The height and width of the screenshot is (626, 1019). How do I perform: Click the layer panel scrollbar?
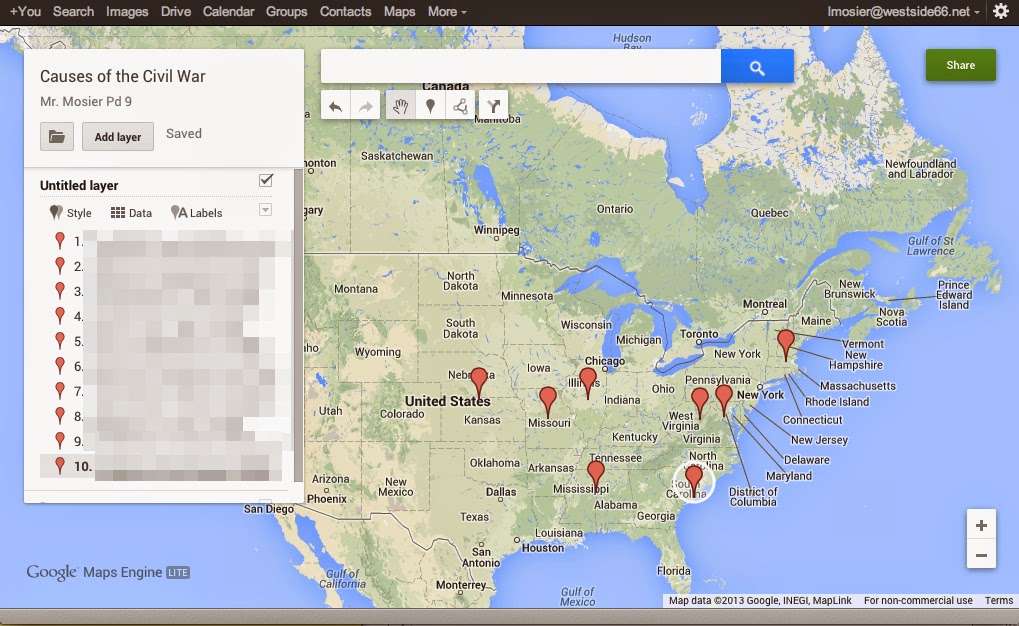pyautogui.click(x=298, y=325)
